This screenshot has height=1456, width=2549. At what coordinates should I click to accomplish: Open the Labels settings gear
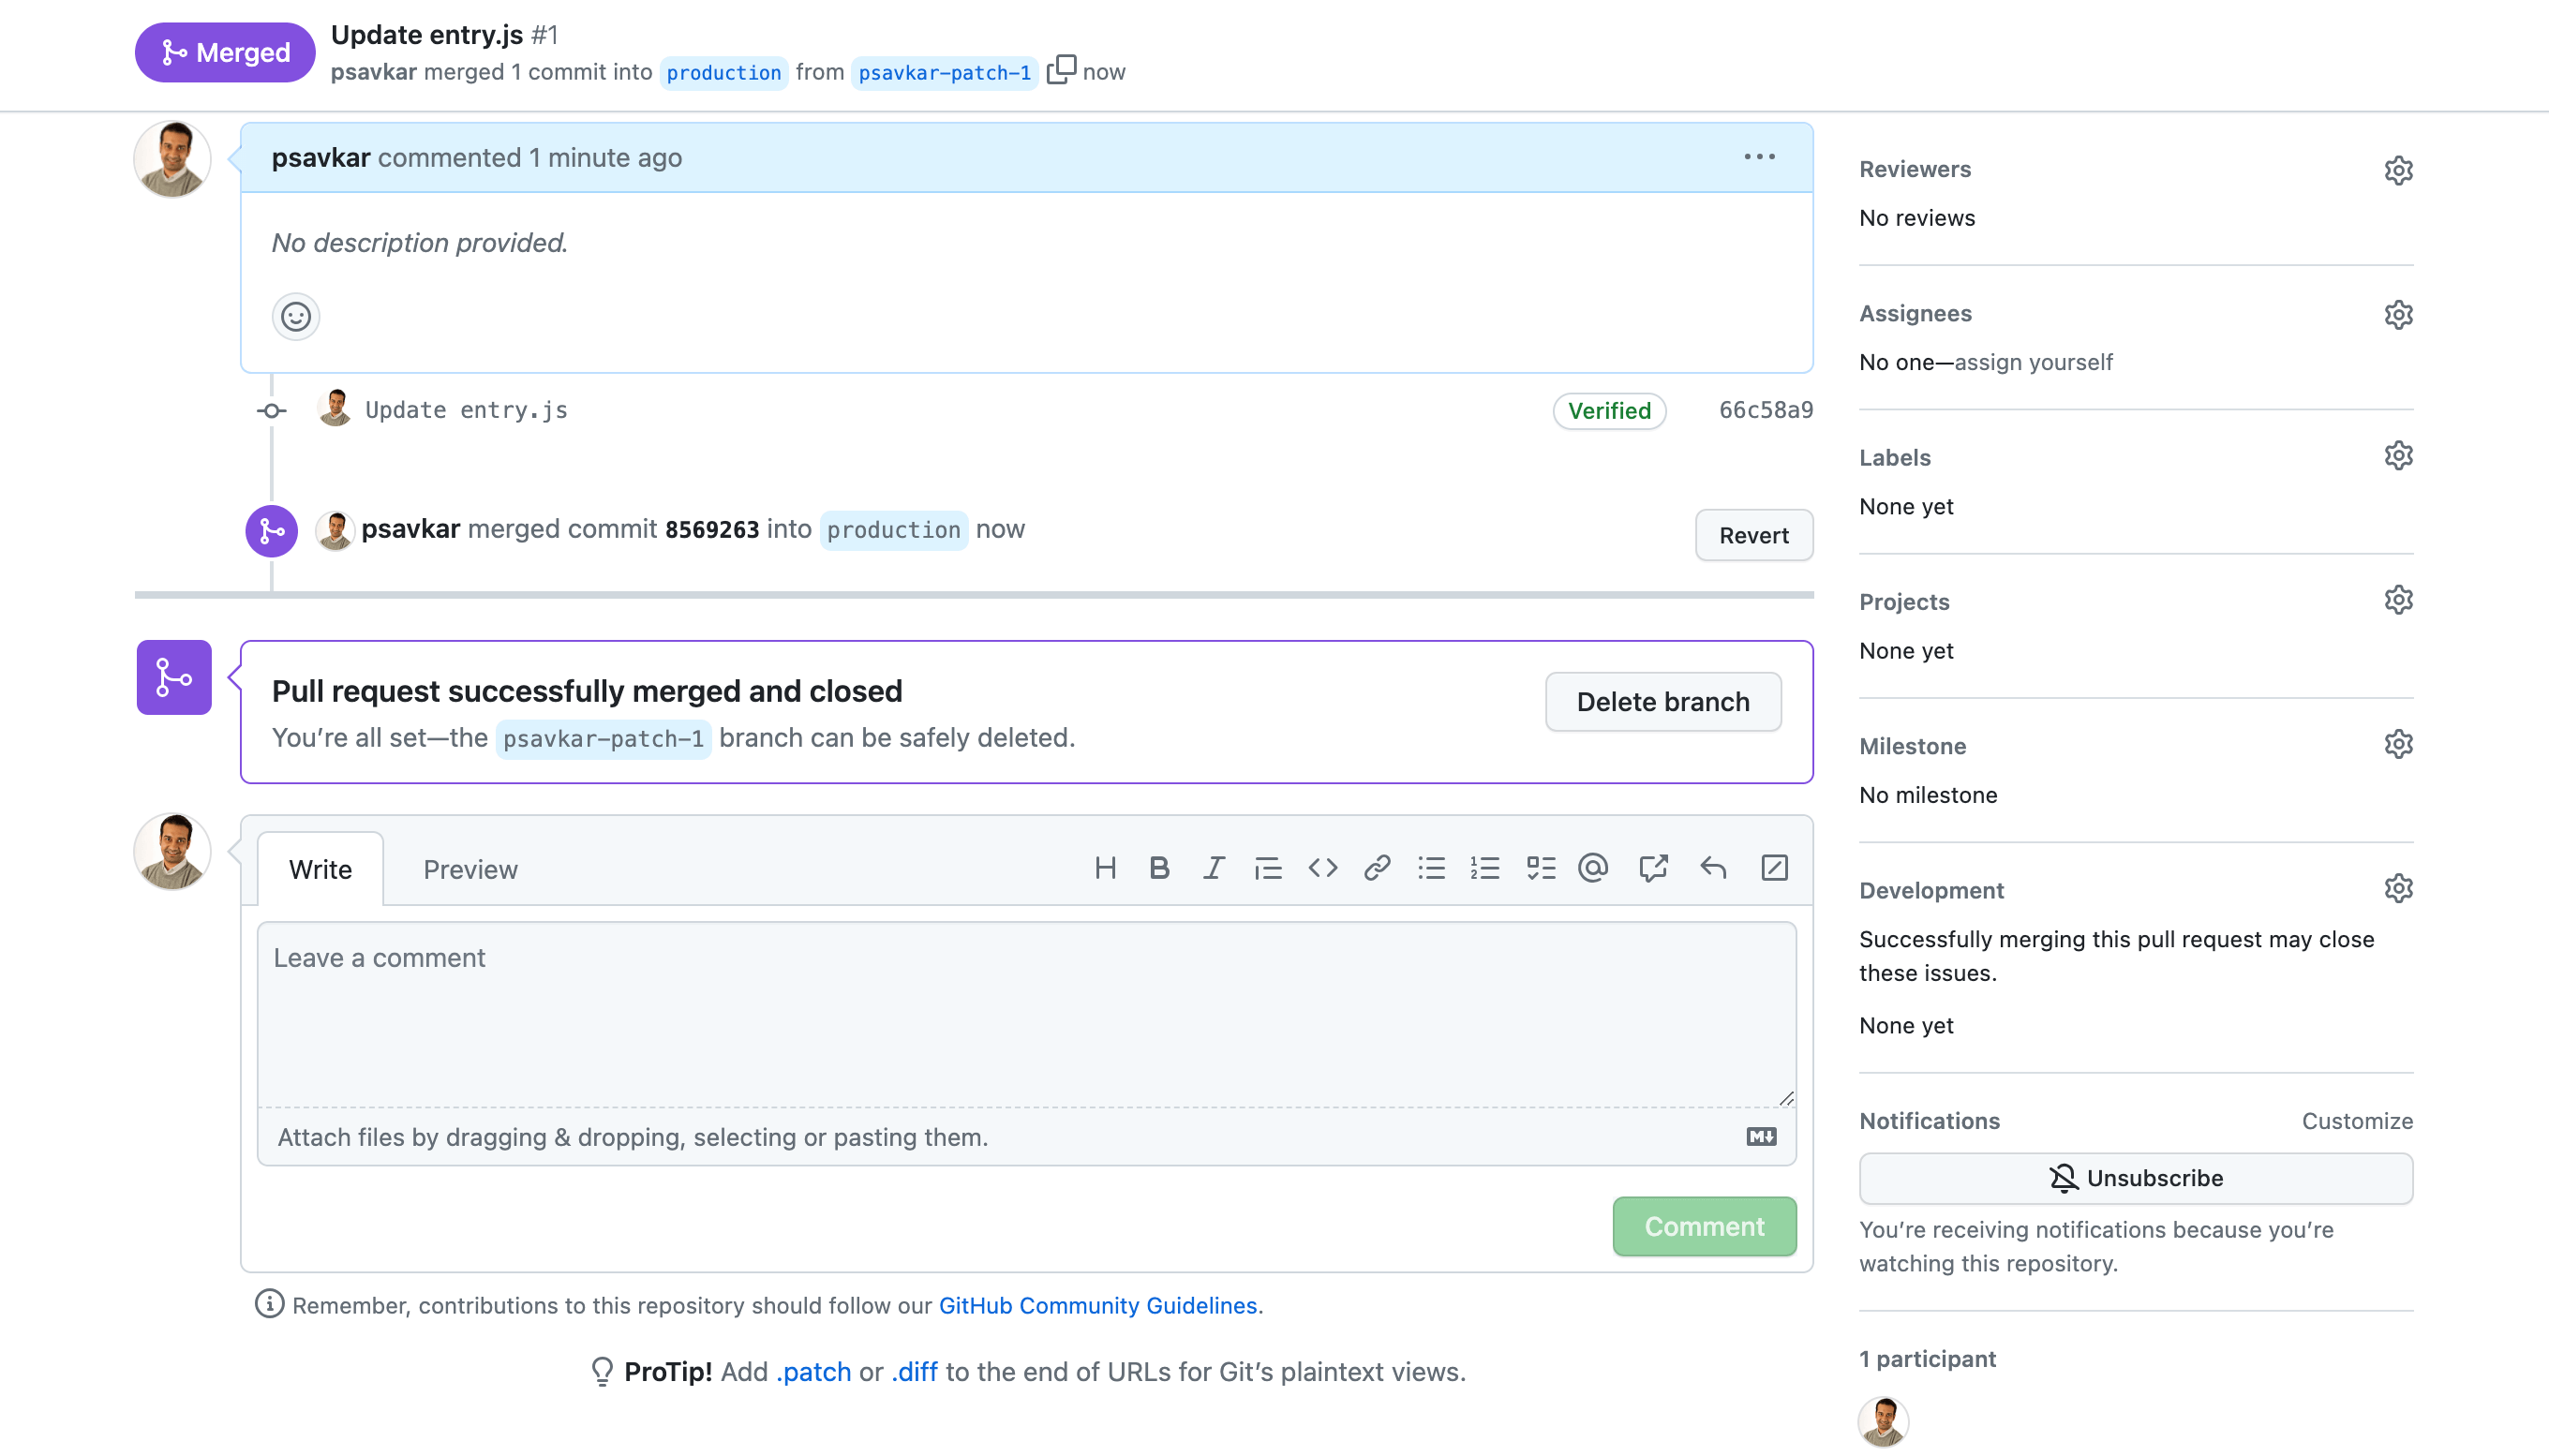(x=2400, y=455)
